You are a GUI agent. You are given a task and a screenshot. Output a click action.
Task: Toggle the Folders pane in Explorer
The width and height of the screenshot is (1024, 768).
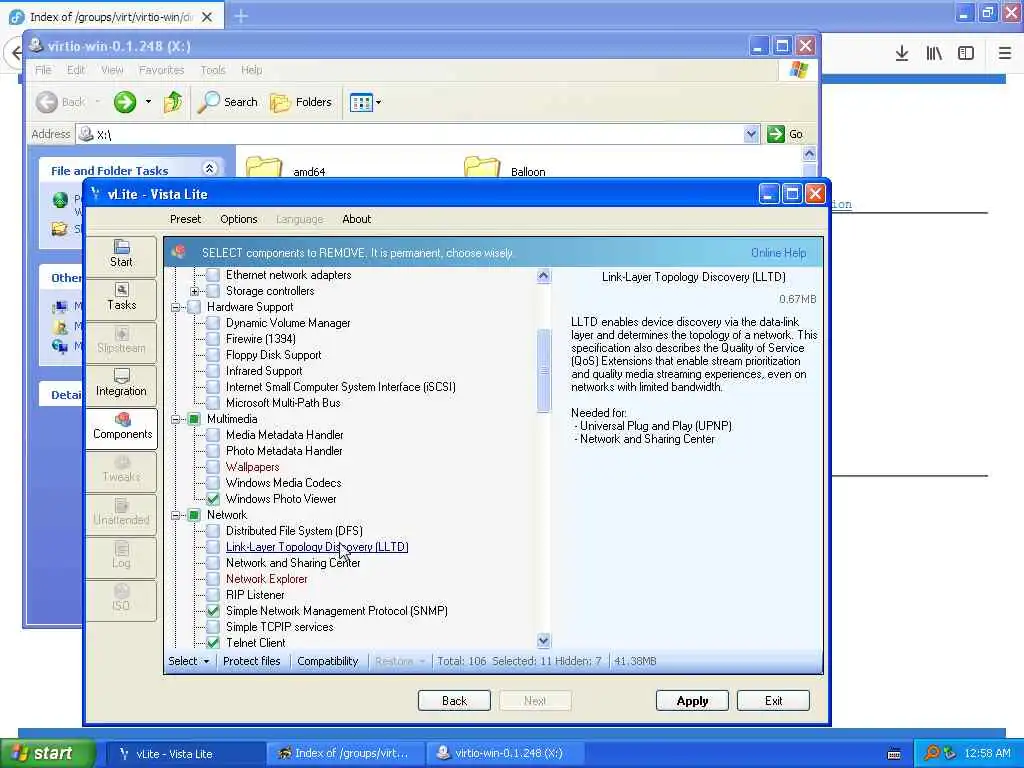pos(301,102)
